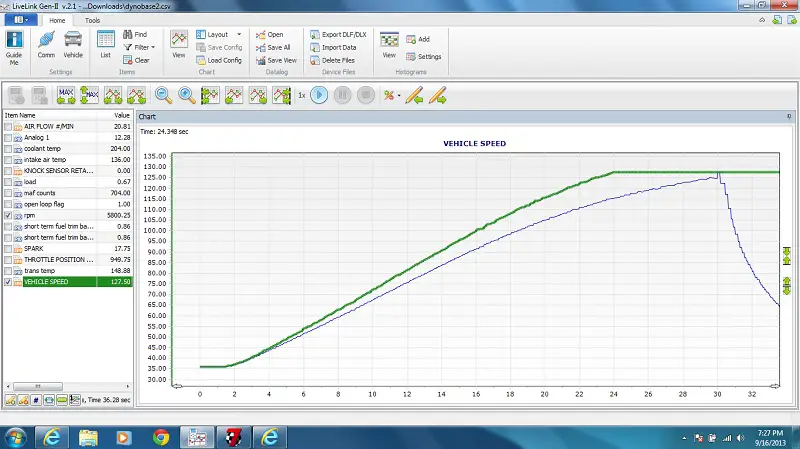Click chart tool icon right of Zoom In
The height and width of the screenshot is (449, 800).
coord(210,95)
